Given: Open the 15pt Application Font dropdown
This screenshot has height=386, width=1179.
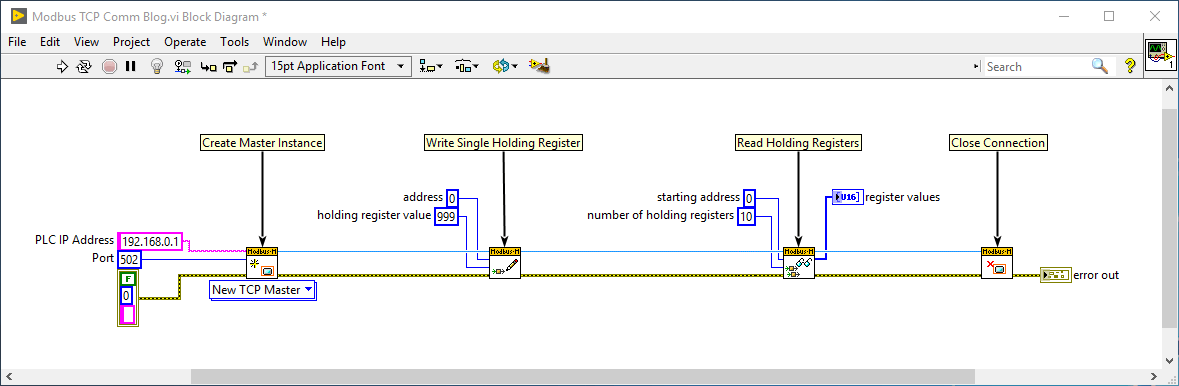Looking at the screenshot, I should tap(338, 66).
